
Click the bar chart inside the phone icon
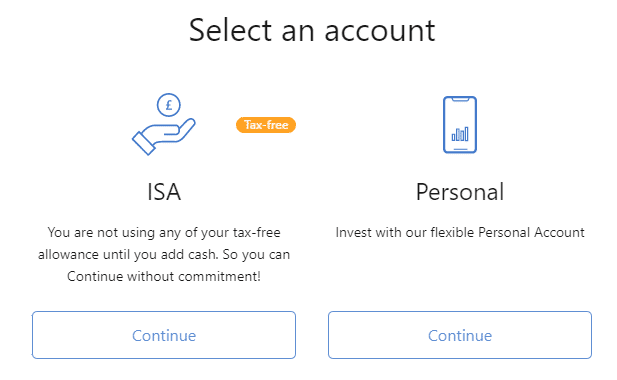[x=460, y=134]
